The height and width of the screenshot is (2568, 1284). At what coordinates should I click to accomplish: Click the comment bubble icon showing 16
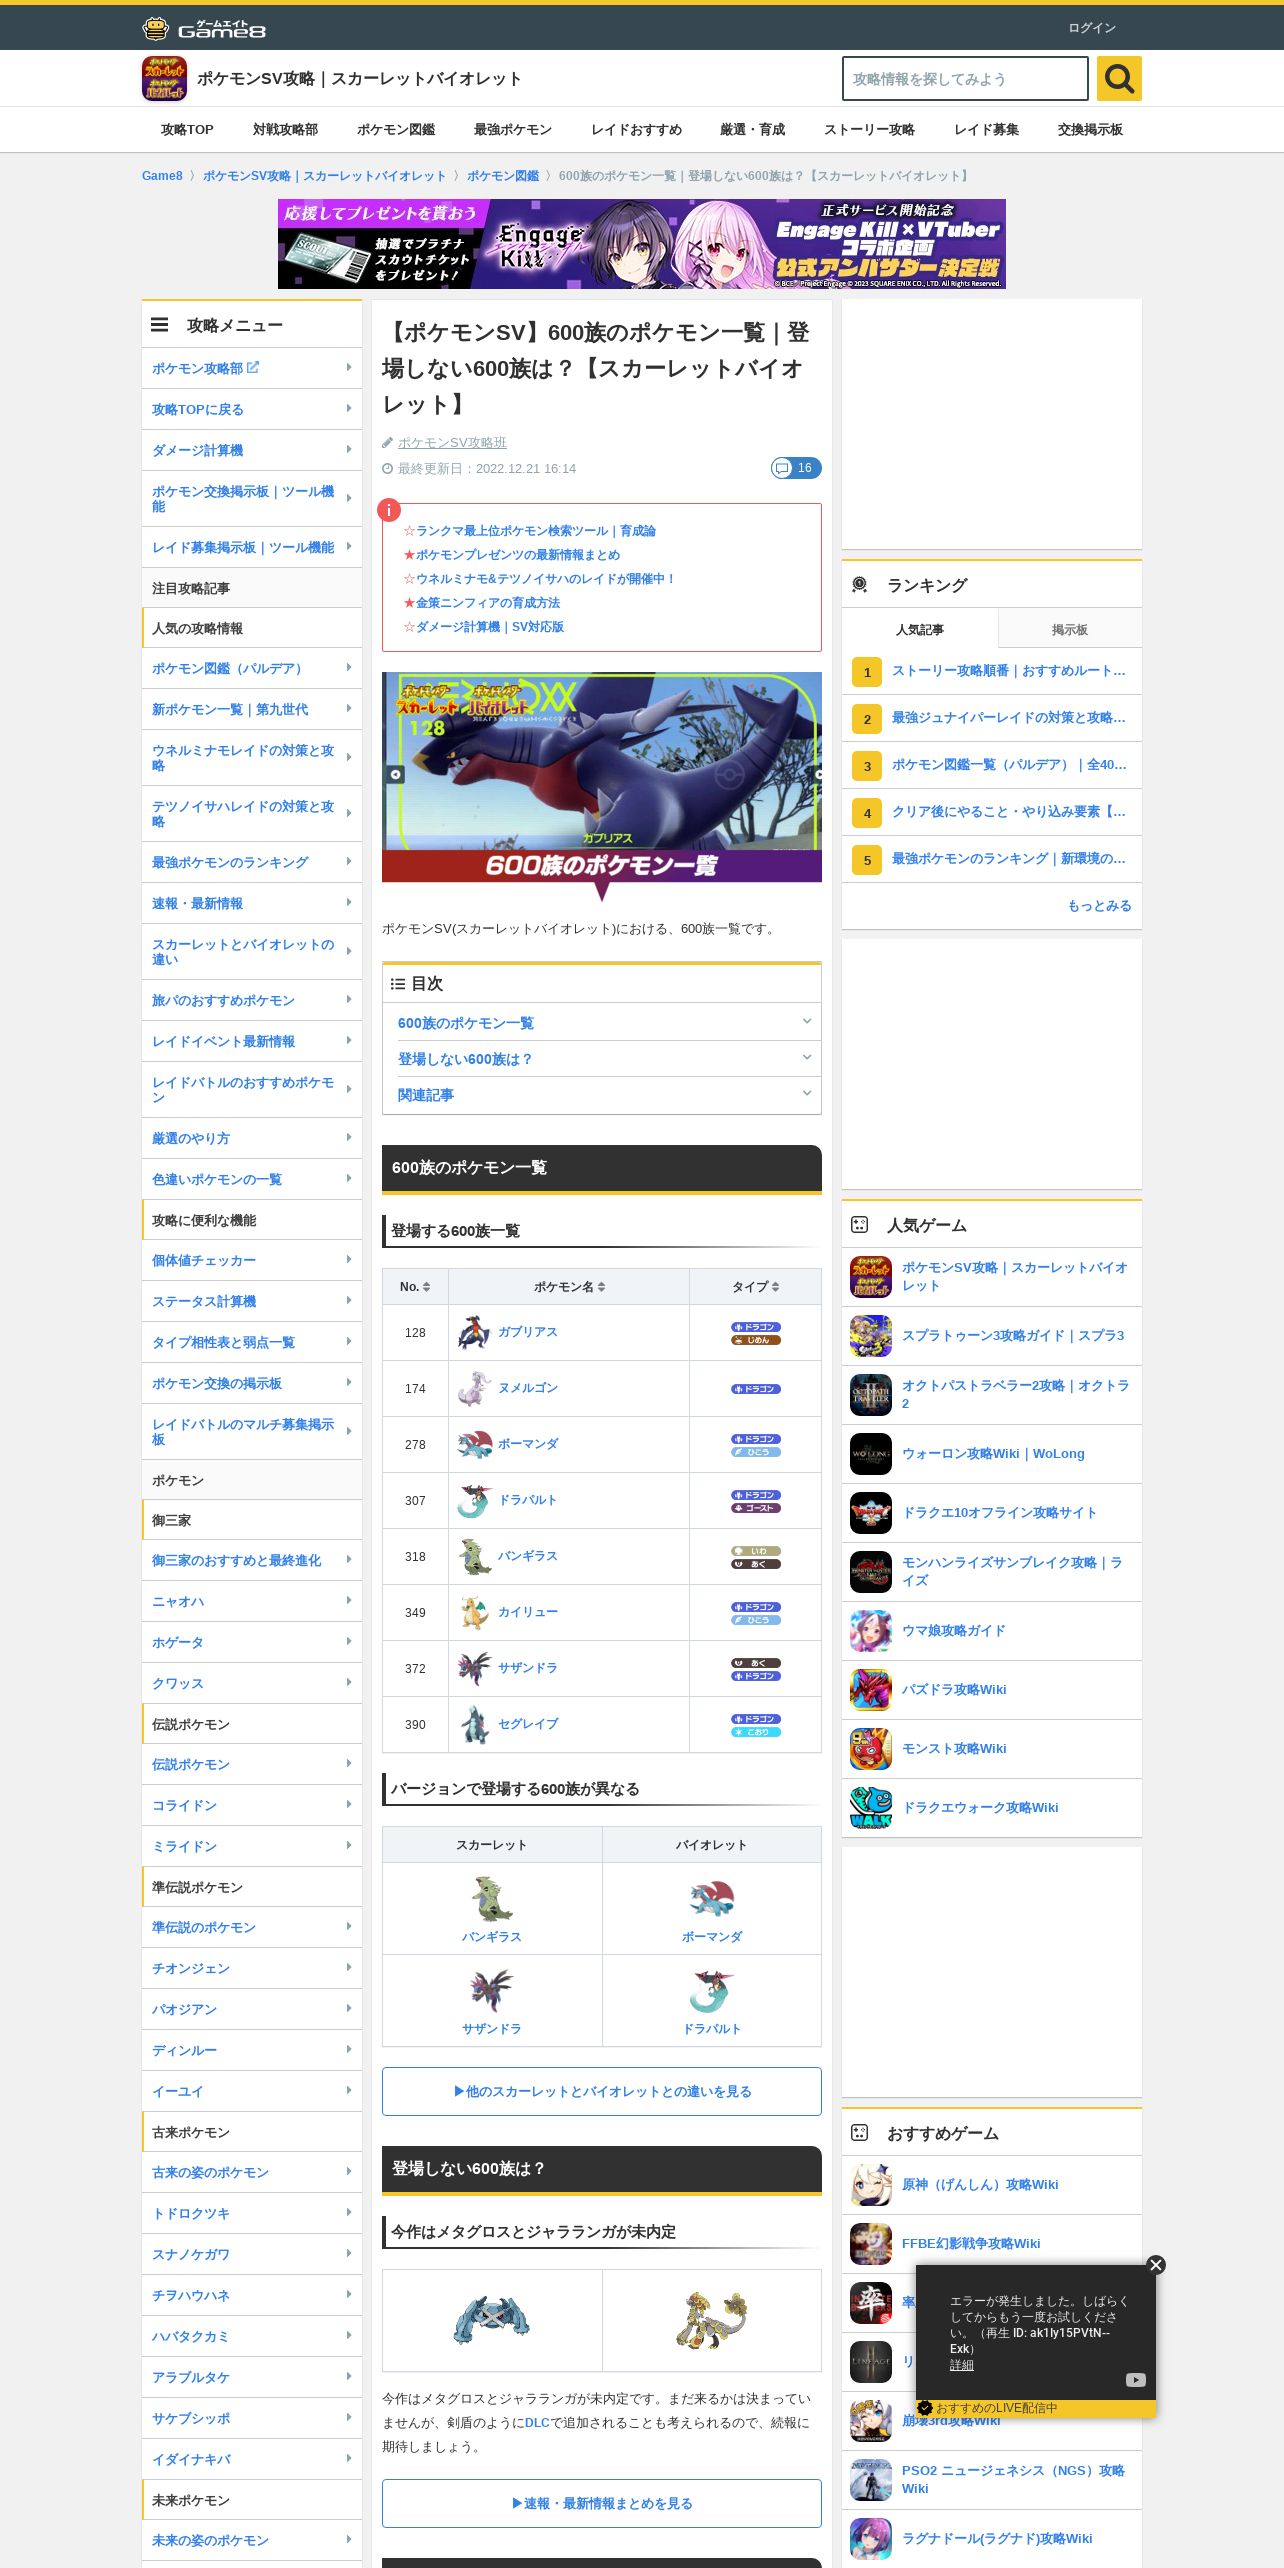click(796, 468)
